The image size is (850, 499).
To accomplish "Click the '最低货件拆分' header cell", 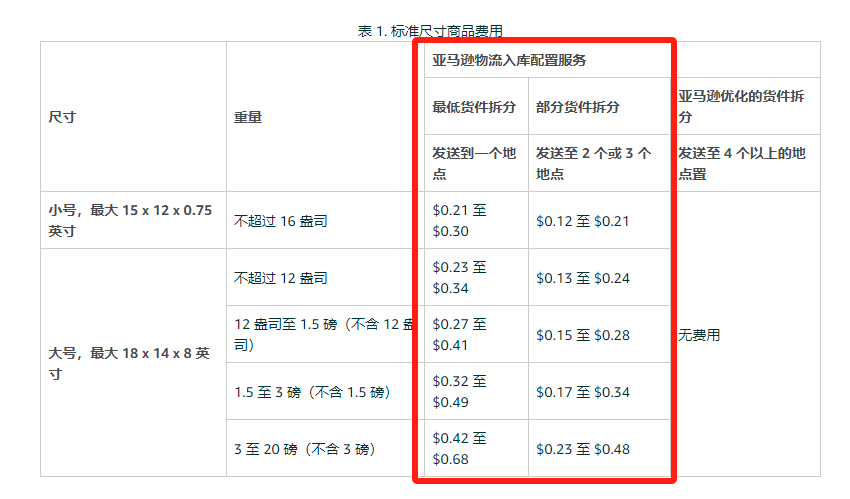I will 476,106.
